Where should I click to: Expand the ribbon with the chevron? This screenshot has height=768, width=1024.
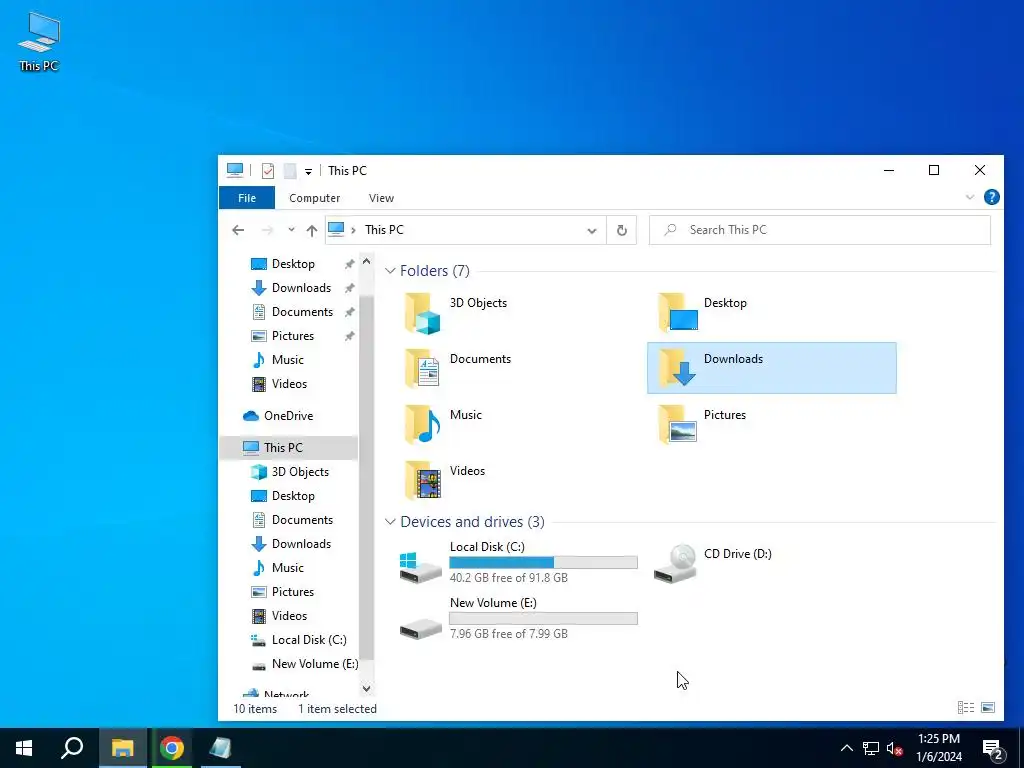(x=970, y=197)
